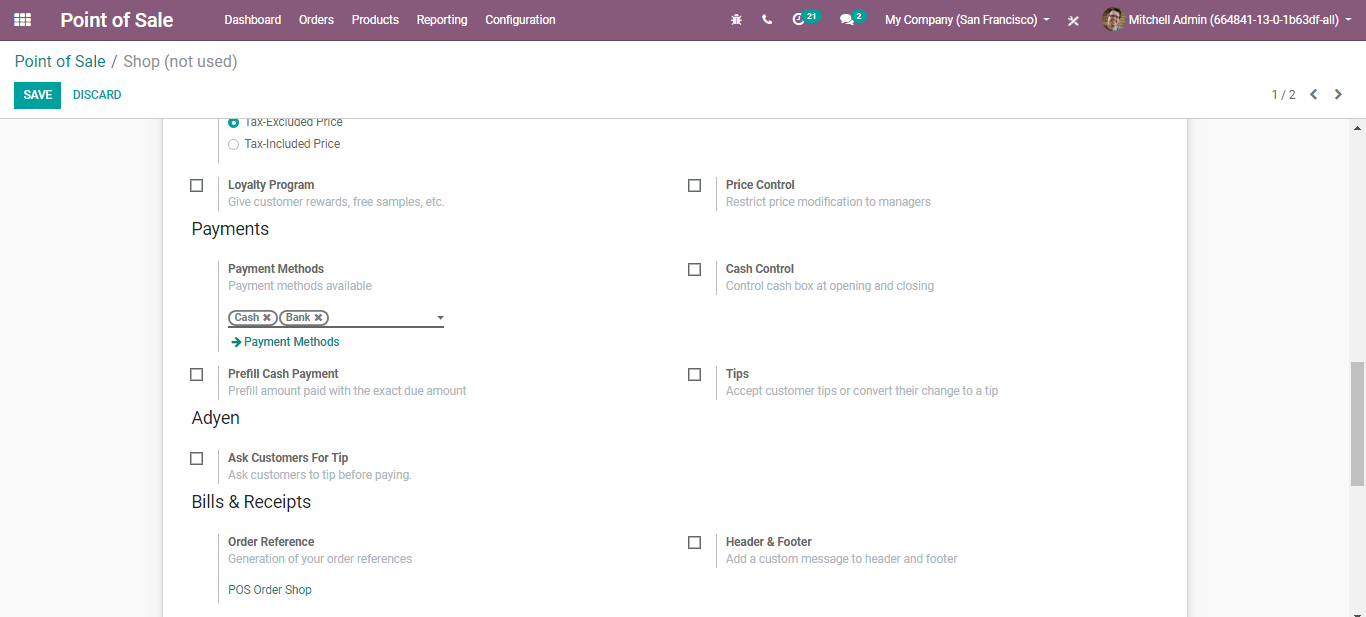This screenshot has height=617, width=1366.
Task: Click the POS Order Shop value
Action: (x=270, y=590)
